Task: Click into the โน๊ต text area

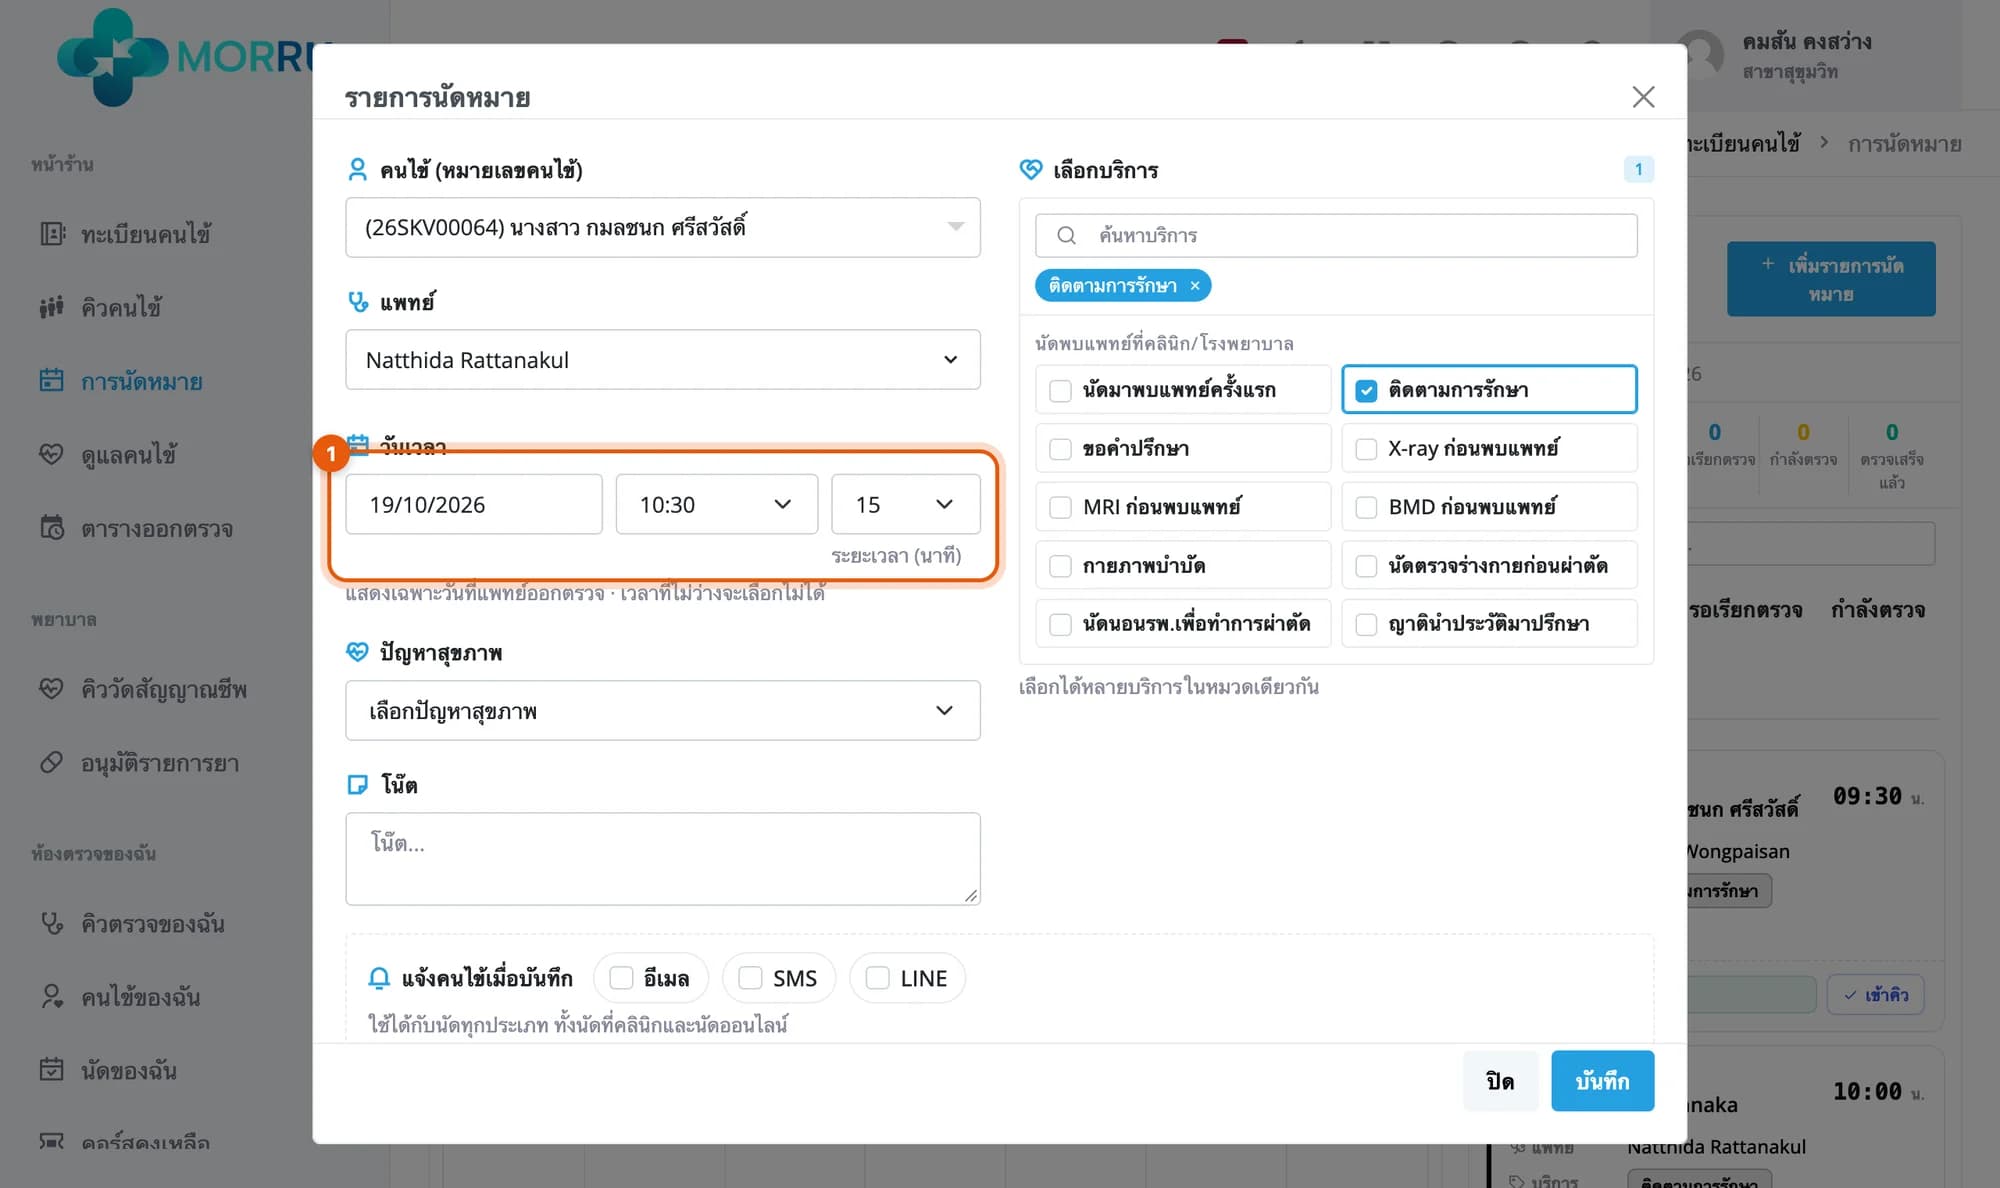Action: (x=662, y=859)
